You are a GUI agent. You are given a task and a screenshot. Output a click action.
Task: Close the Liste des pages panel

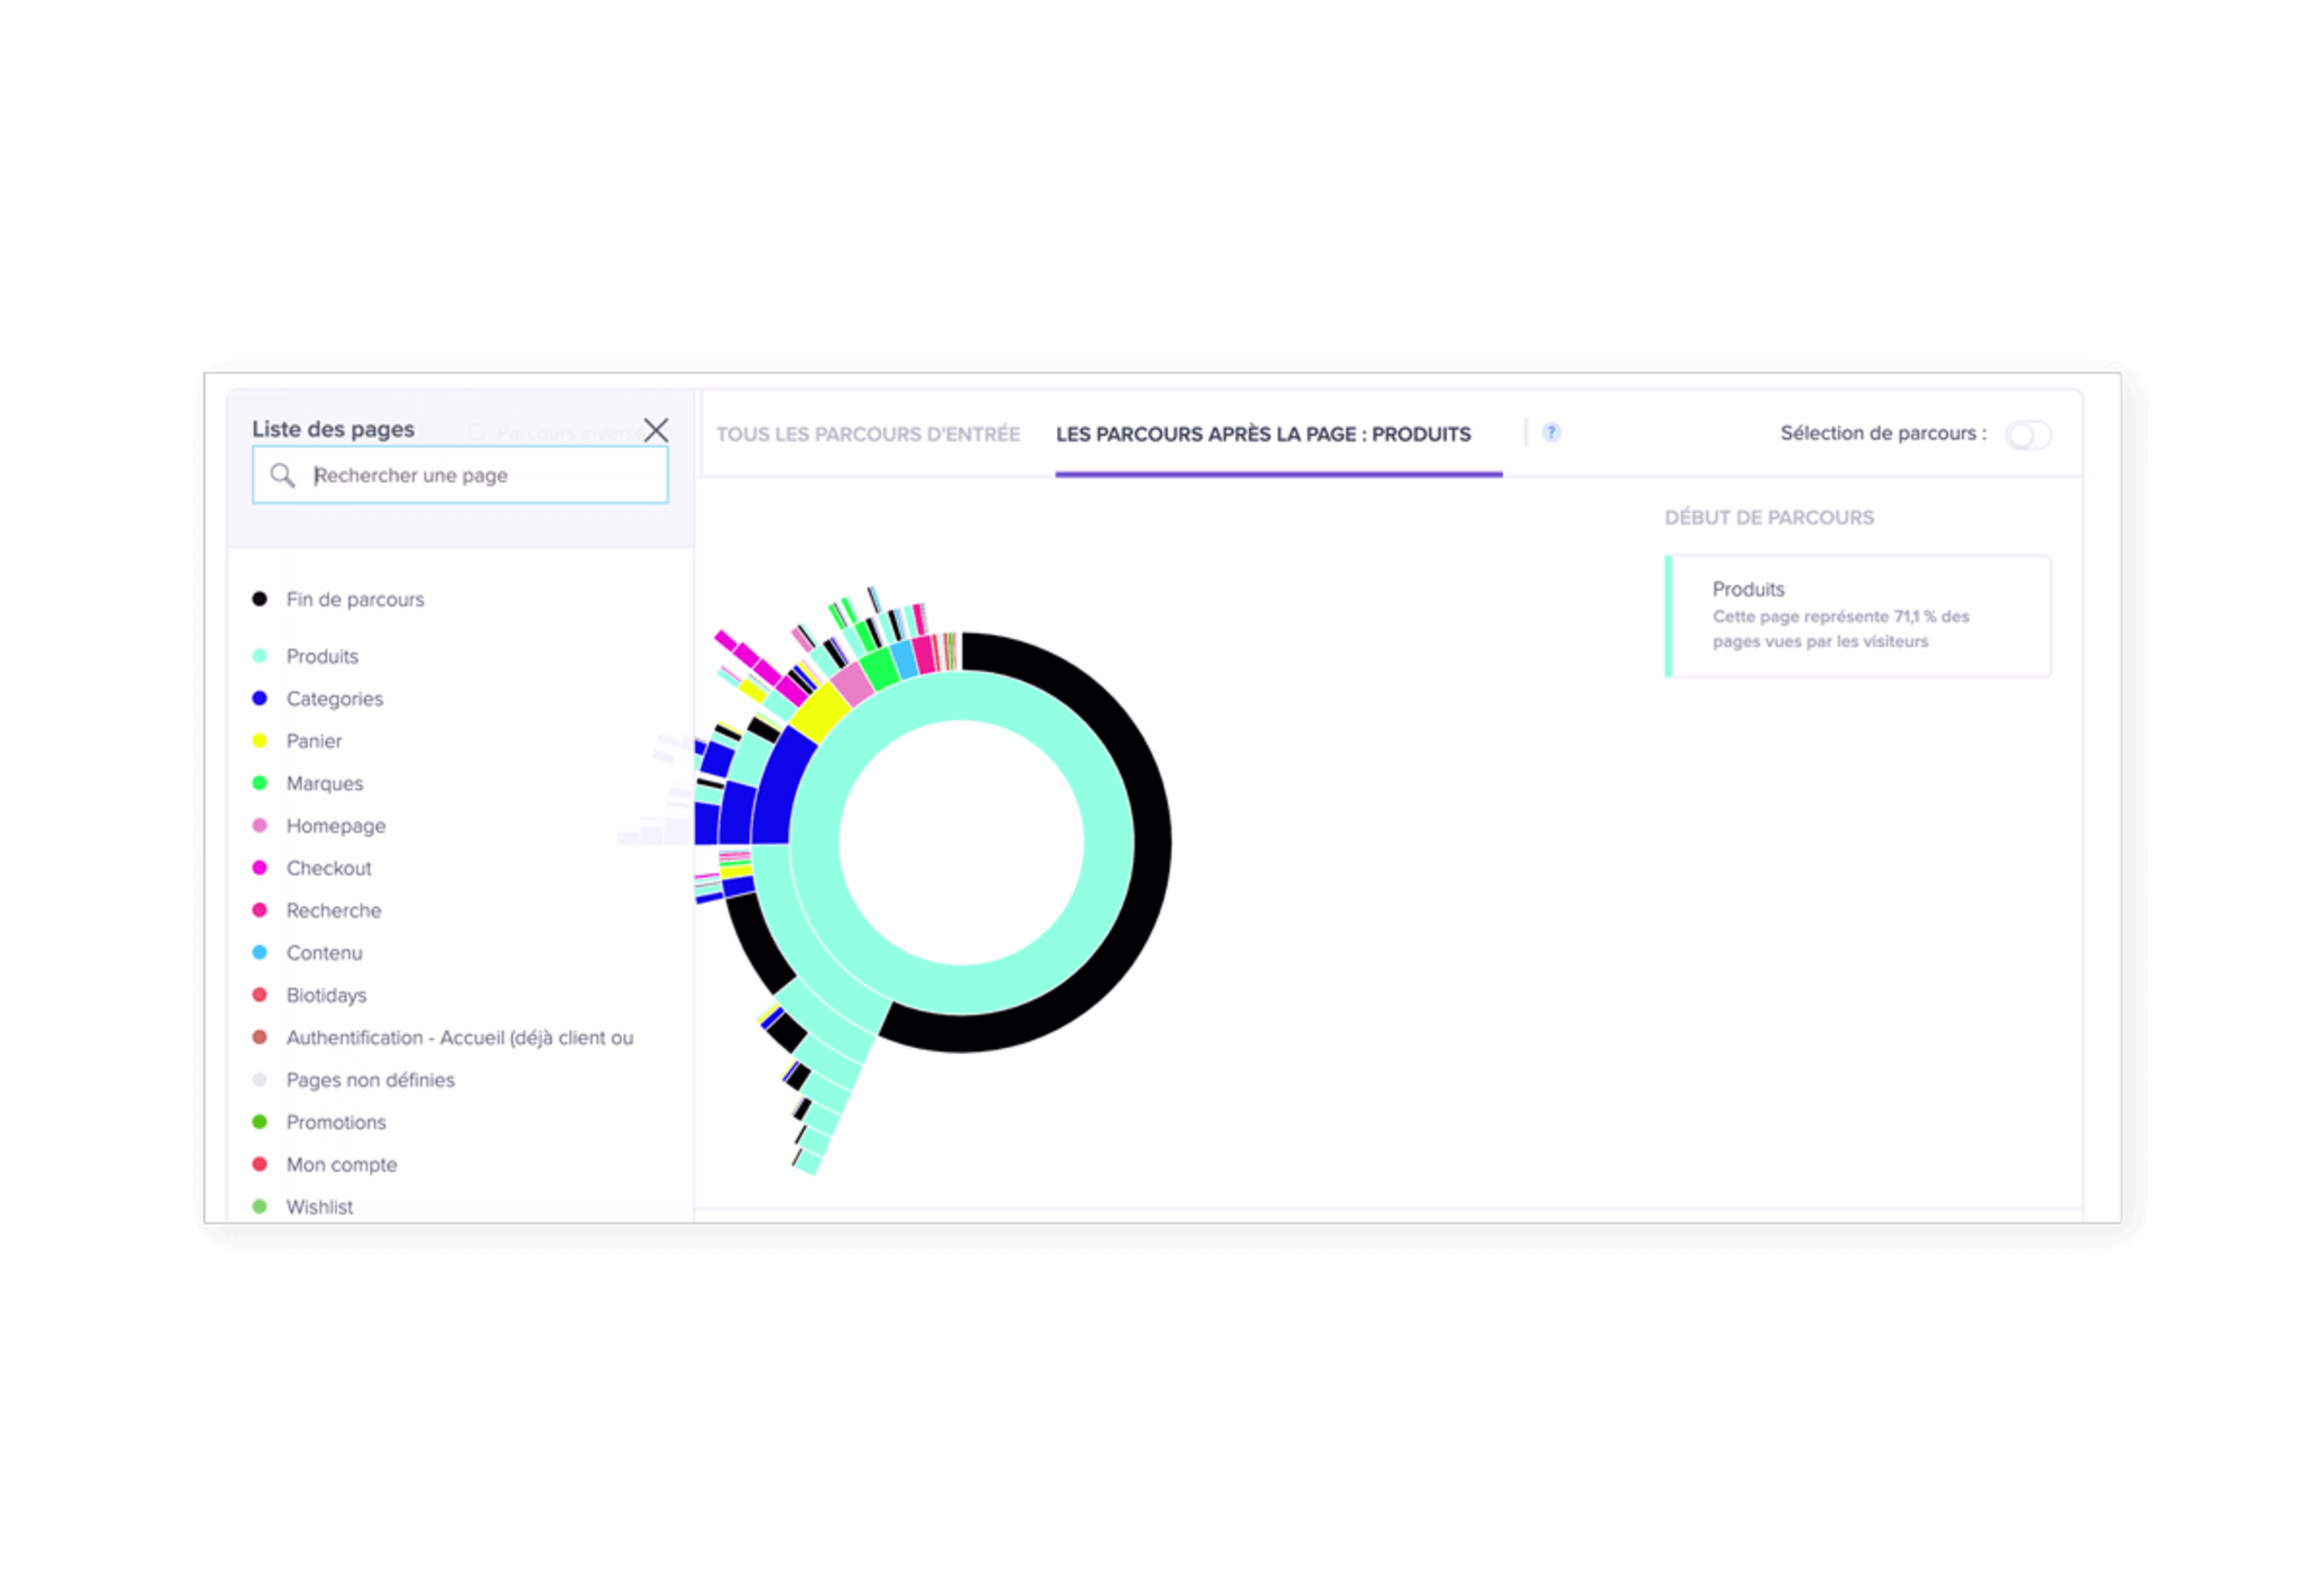[x=656, y=430]
